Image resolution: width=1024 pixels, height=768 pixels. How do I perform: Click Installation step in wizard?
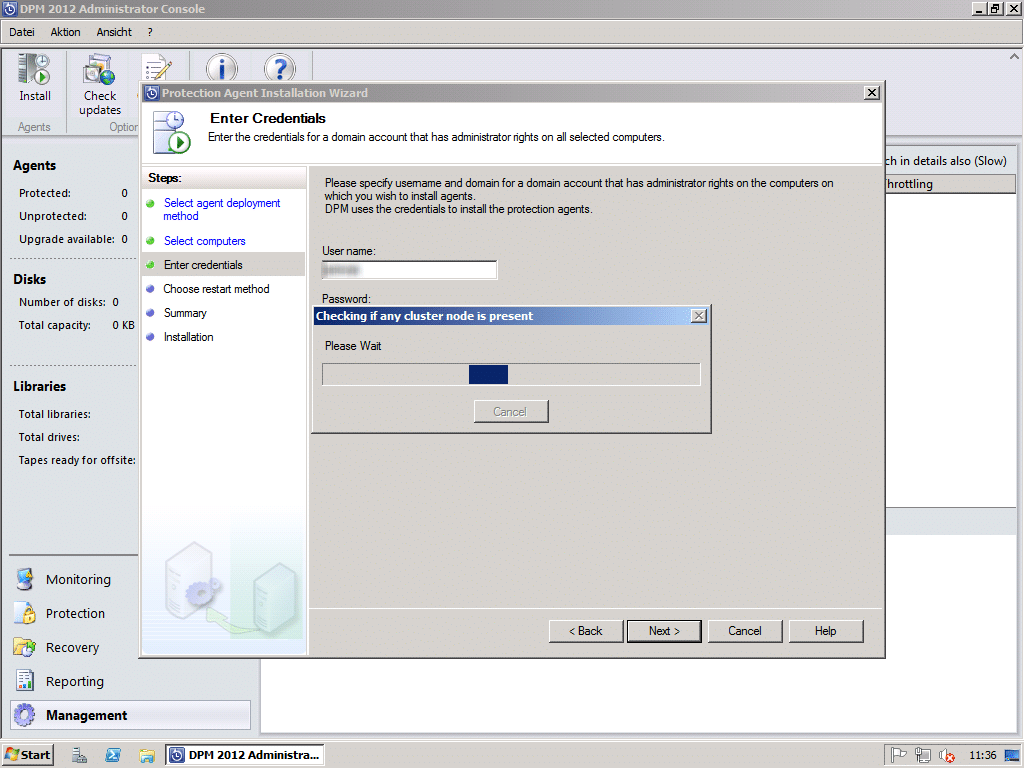click(188, 337)
